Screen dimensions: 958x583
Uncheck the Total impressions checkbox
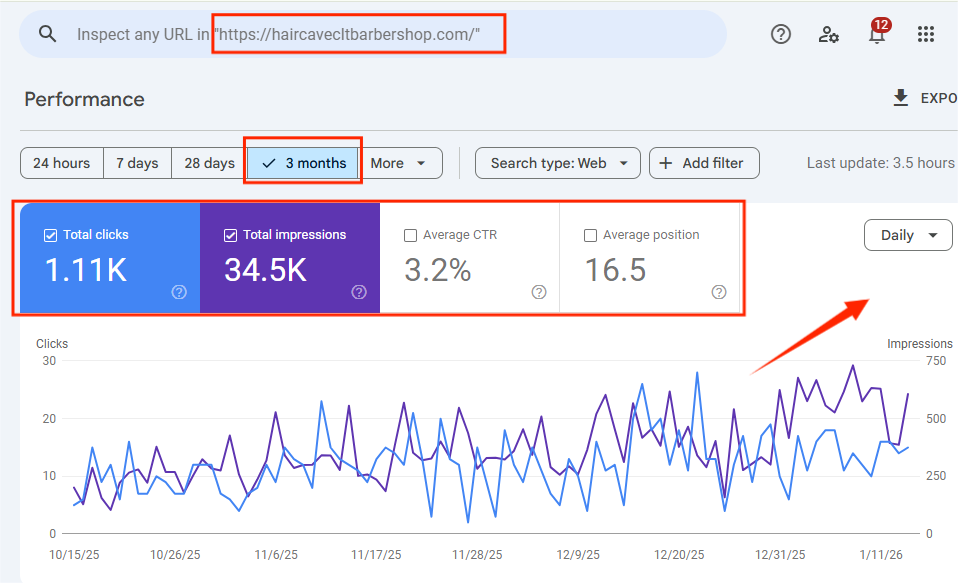point(231,235)
